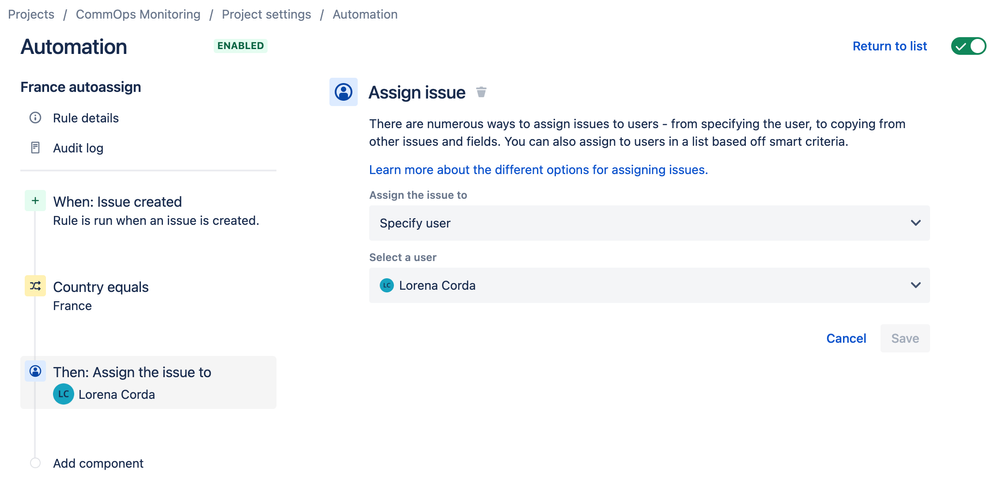
Task: Click the blue assign action icon in rule chain
Action: pyautogui.click(x=35, y=371)
